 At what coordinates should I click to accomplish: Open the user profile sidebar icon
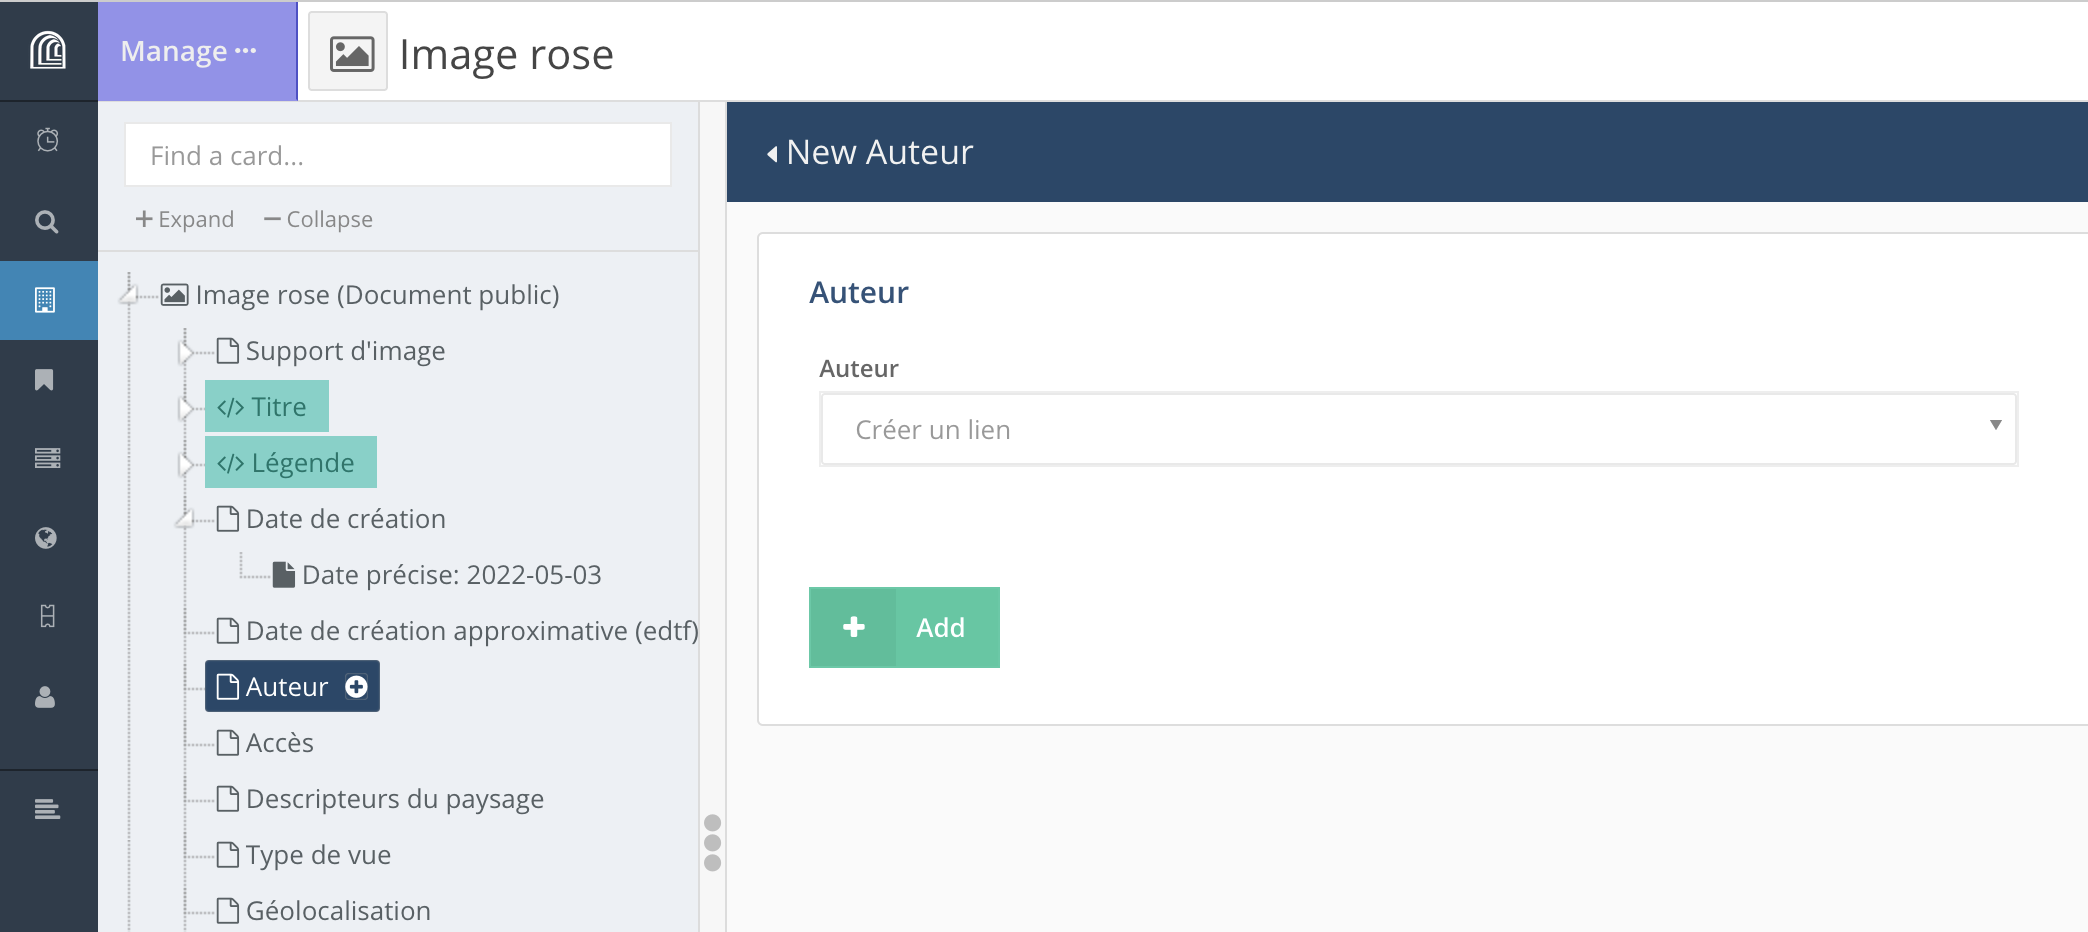45,697
